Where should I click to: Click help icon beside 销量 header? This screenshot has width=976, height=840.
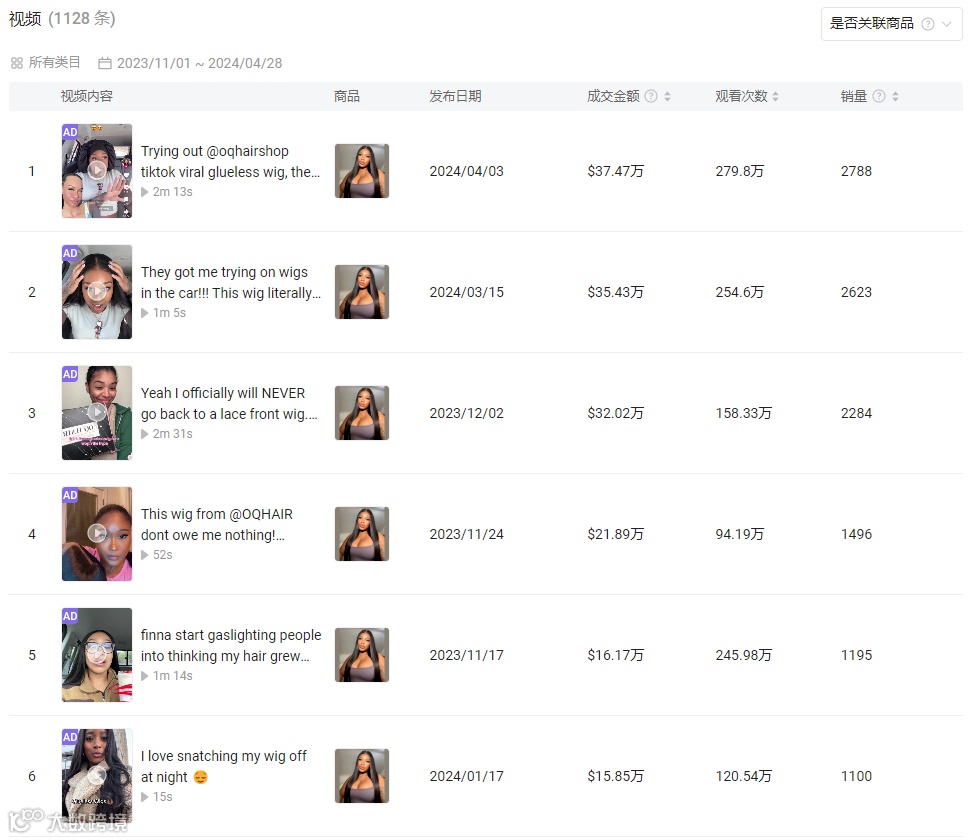[x=879, y=96]
